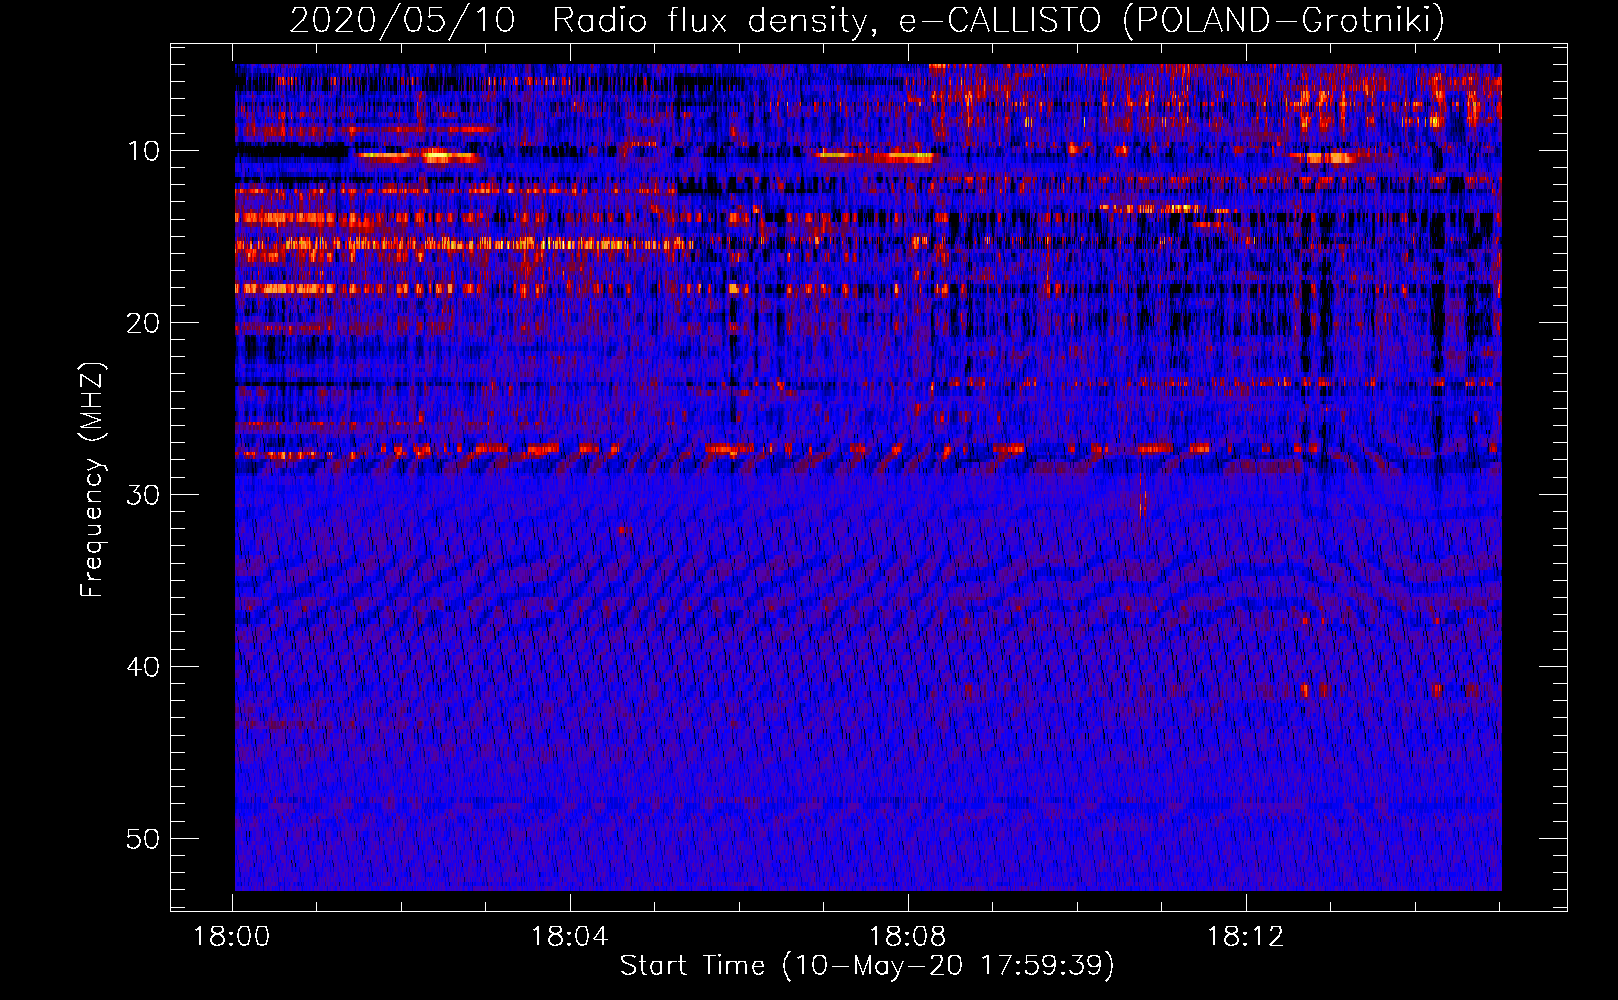This screenshot has height=1000, width=1618.
Task: Click the 'Frequency (MHZ)' axis label
Action: (92, 480)
